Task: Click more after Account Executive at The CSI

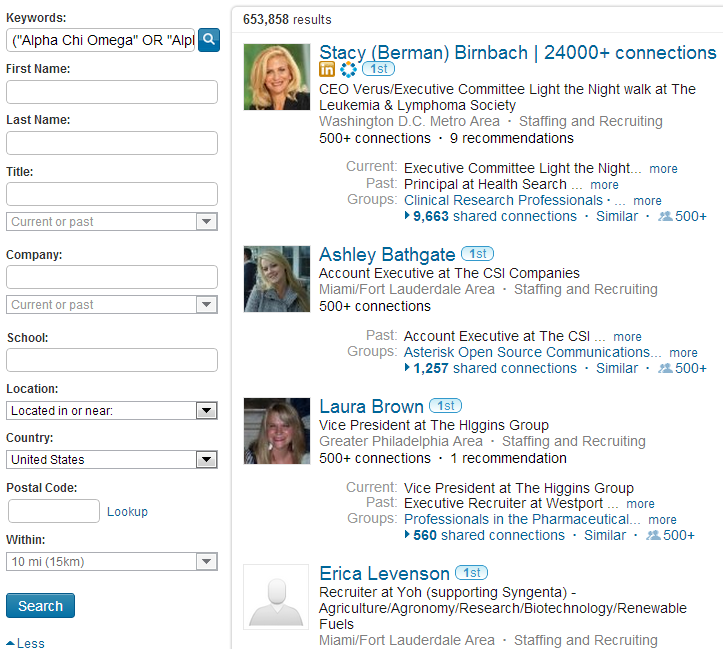Action: (x=627, y=337)
